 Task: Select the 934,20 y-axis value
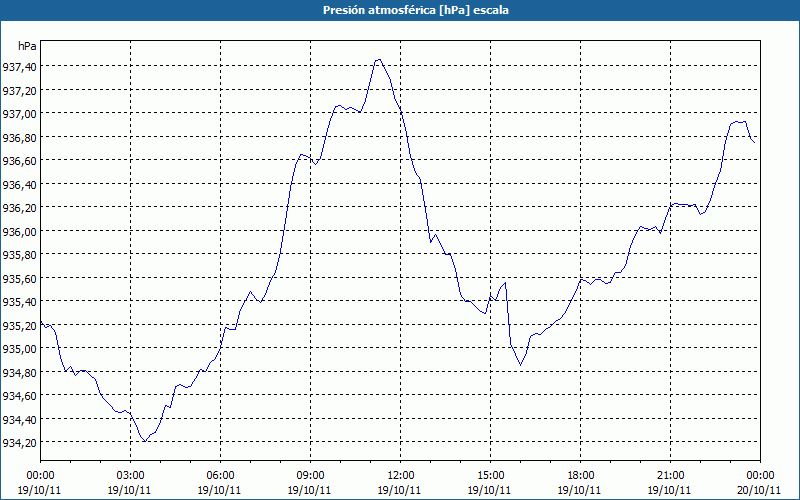coord(19,442)
